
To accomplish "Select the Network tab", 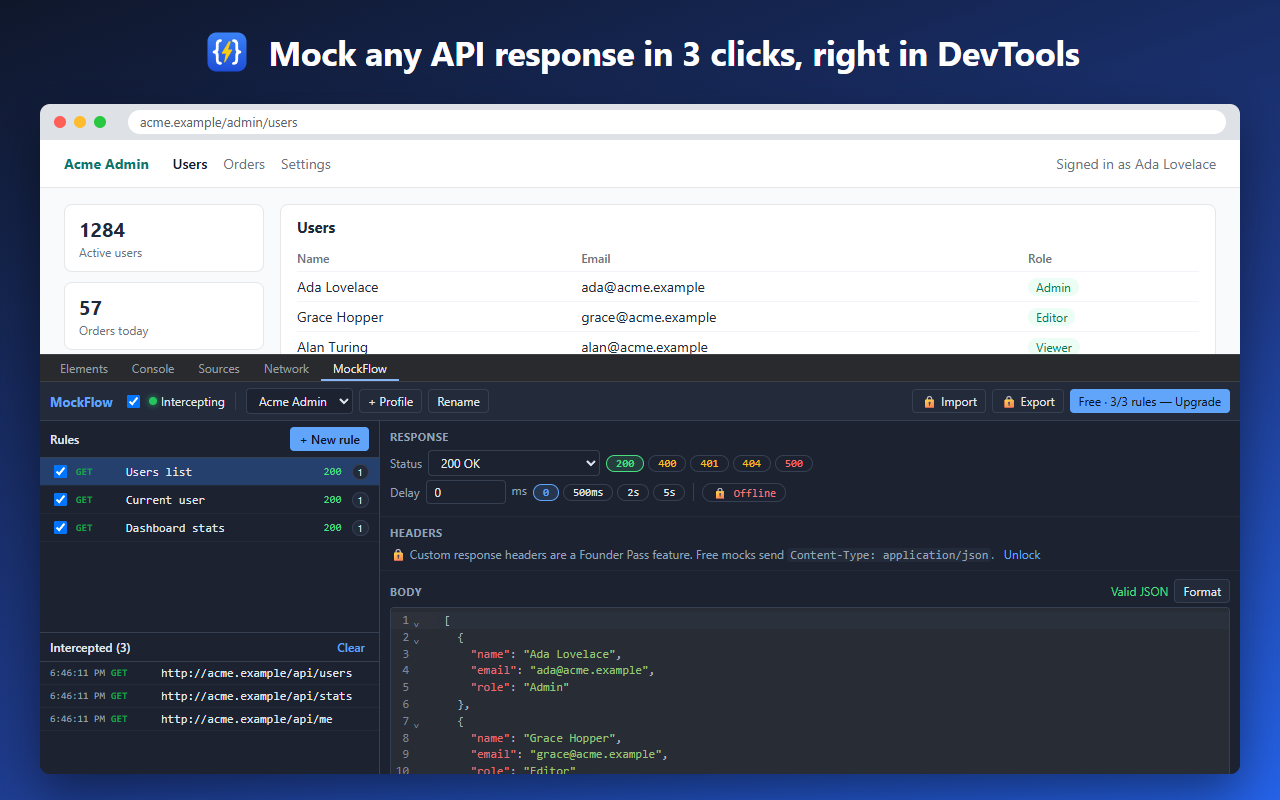I will click(x=286, y=369).
